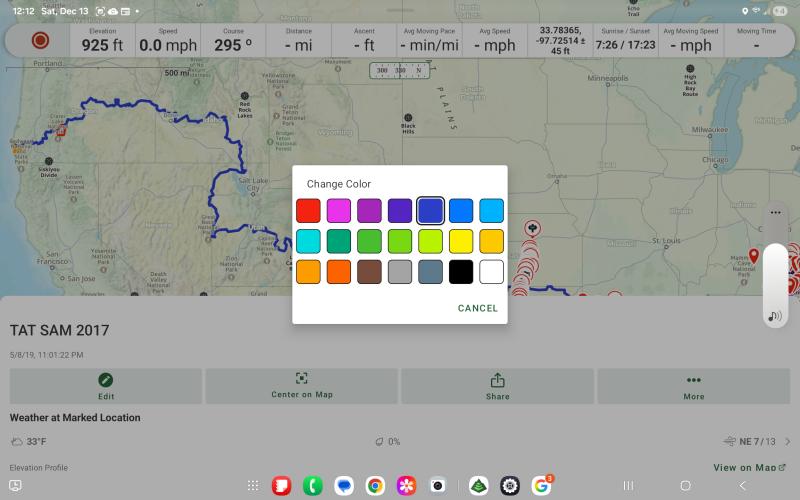Tap the Edit pencil button
Screen dimensions: 800x500
click(x=106, y=386)
